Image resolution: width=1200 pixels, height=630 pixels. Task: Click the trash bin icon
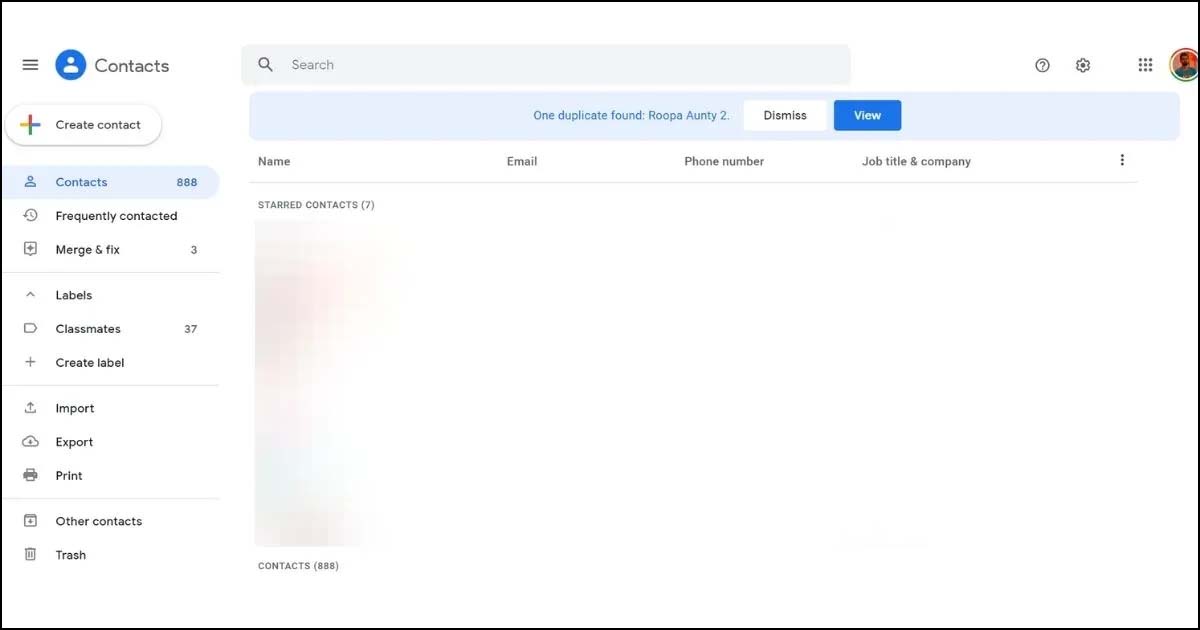[x=30, y=554]
